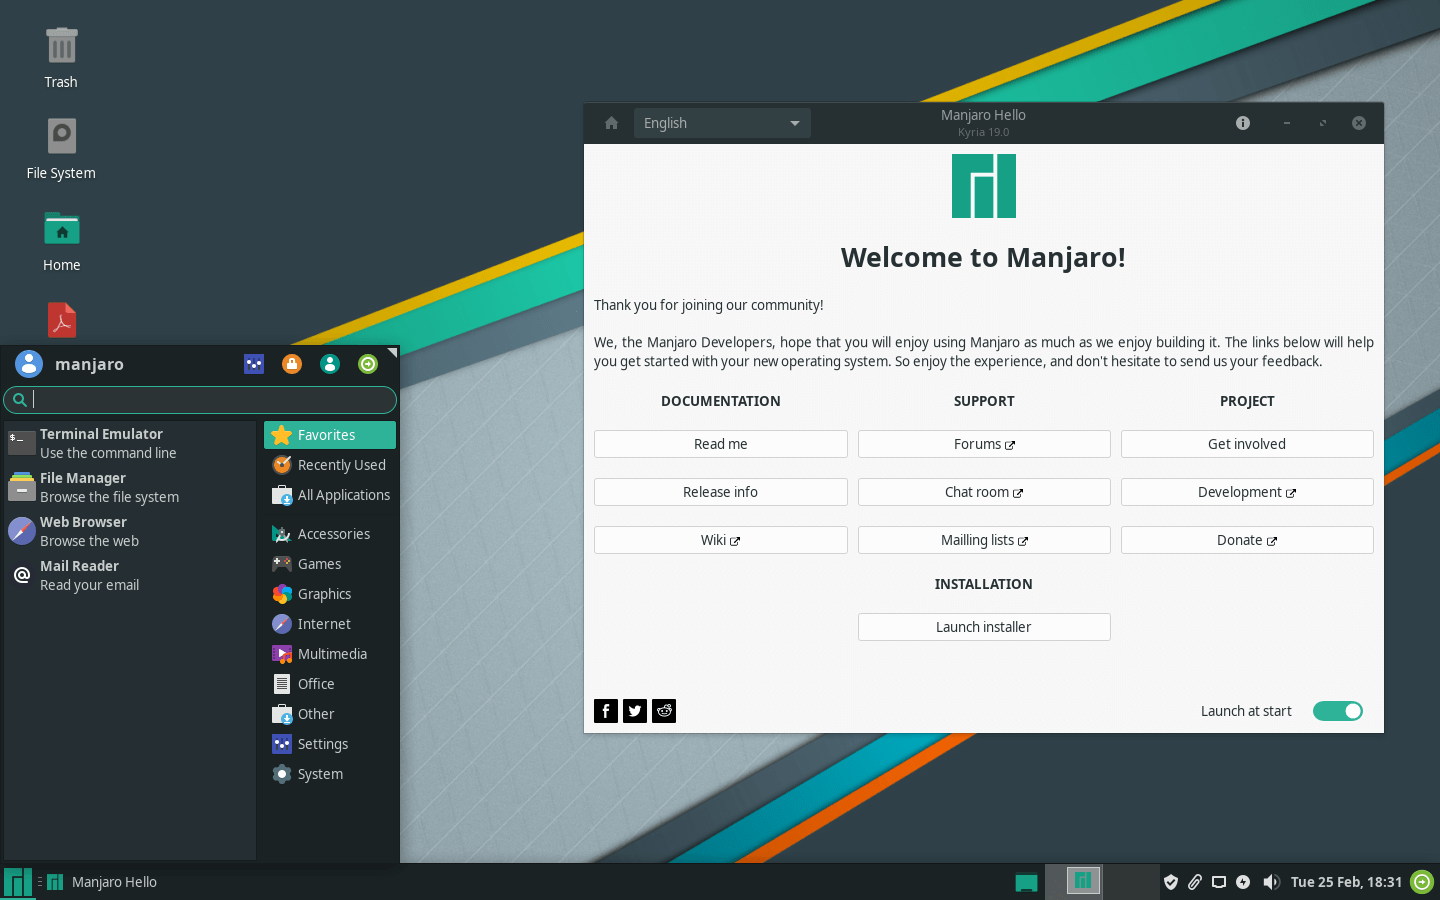Open the Development link button
Viewport: 1440px width, 900px height.
[x=1247, y=492]
